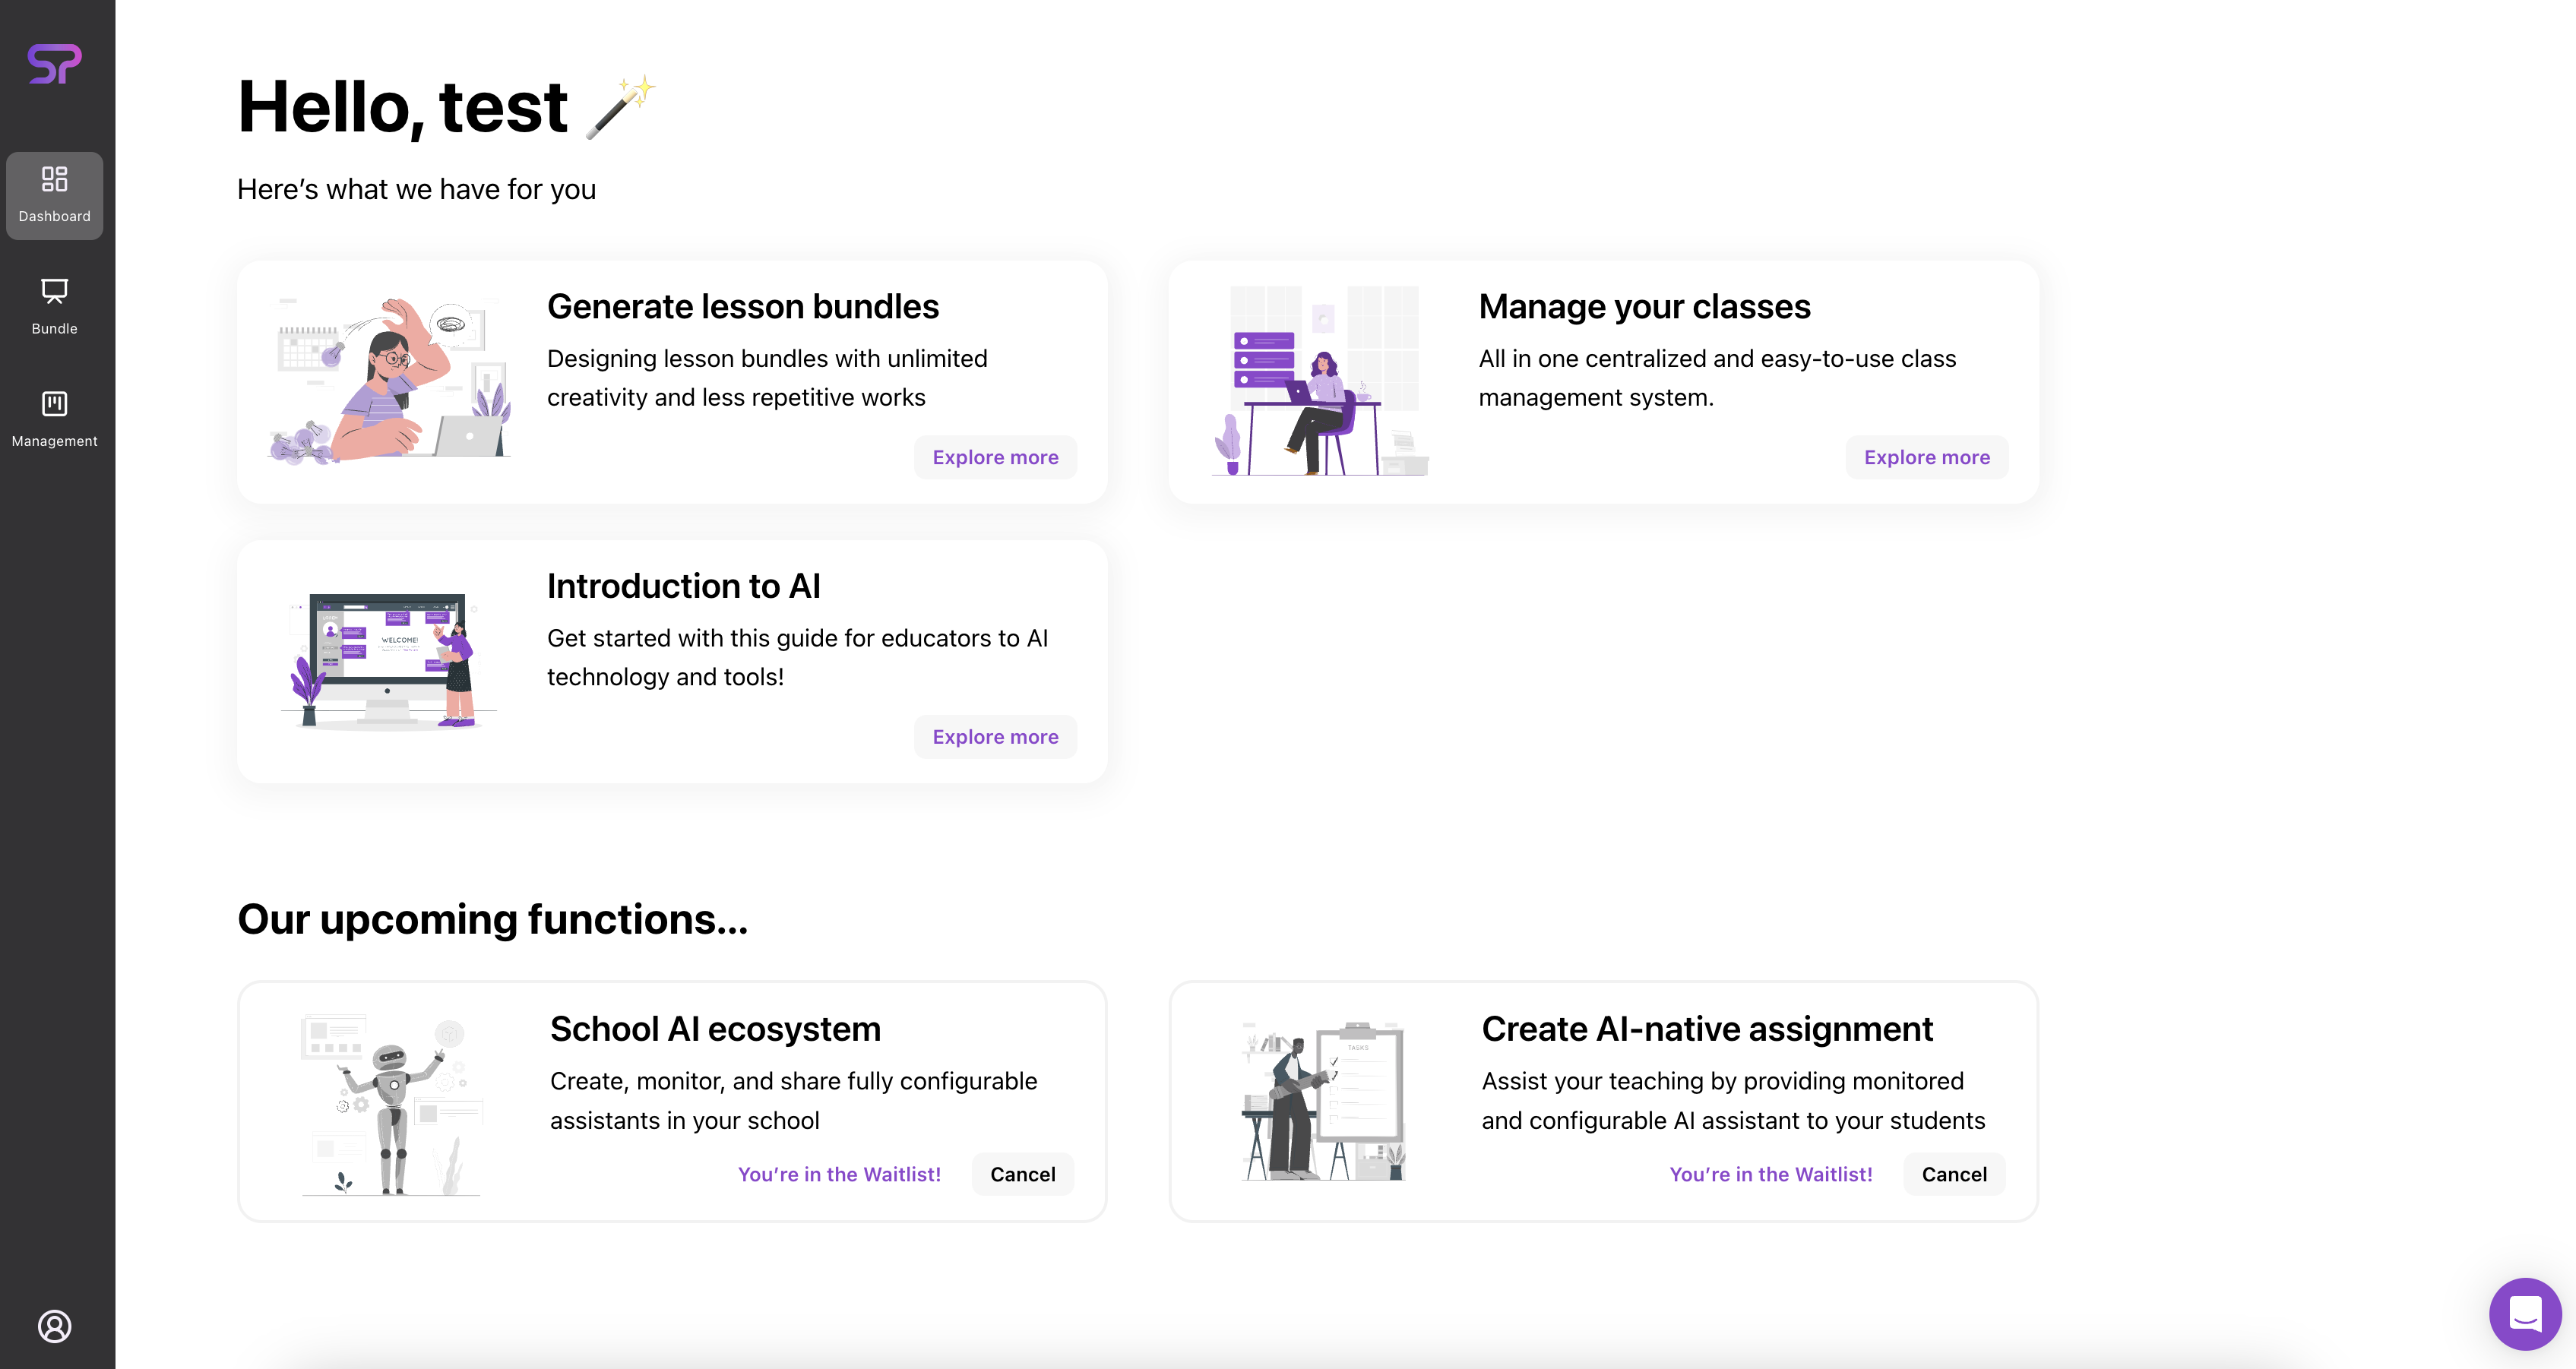
Task: Open the chat support bubble icon
Action: [2524, 1313]
